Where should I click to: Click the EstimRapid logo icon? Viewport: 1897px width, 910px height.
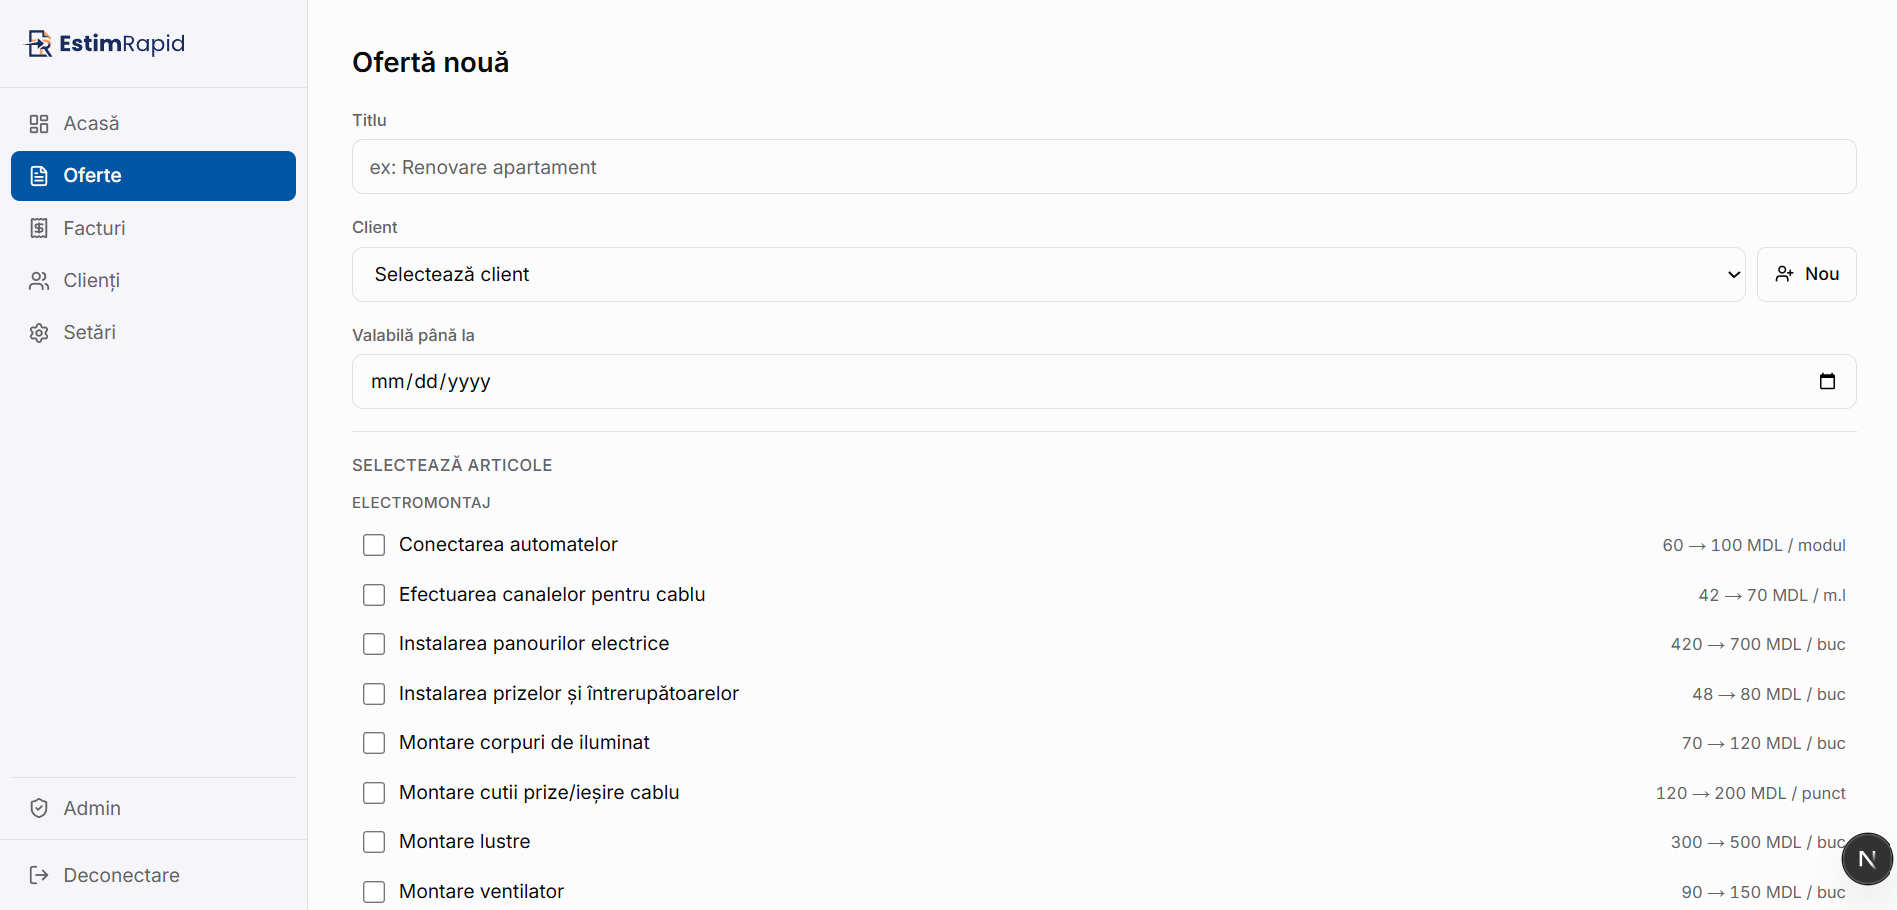coord(38,43)
